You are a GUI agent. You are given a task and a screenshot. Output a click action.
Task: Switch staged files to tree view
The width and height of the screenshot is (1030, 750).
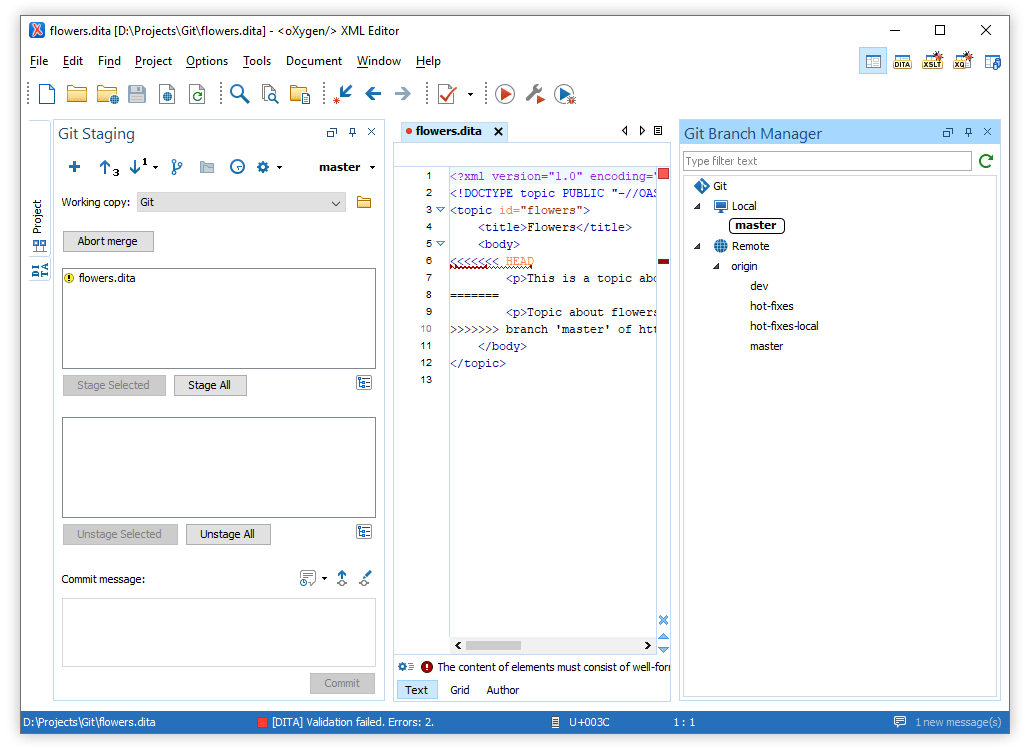click(x=364, y=531)
